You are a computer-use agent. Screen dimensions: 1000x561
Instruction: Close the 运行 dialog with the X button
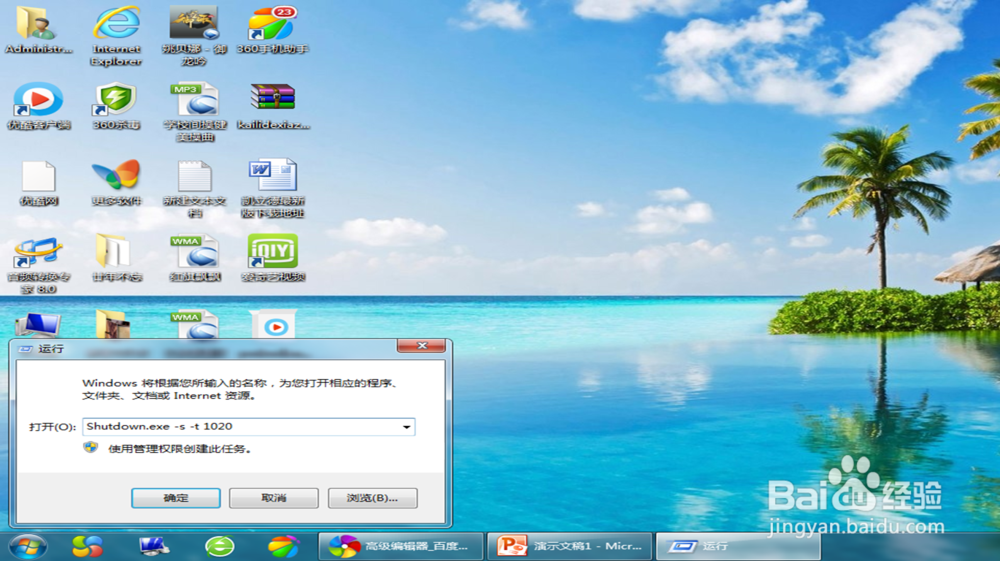click(x=422, y=346)
